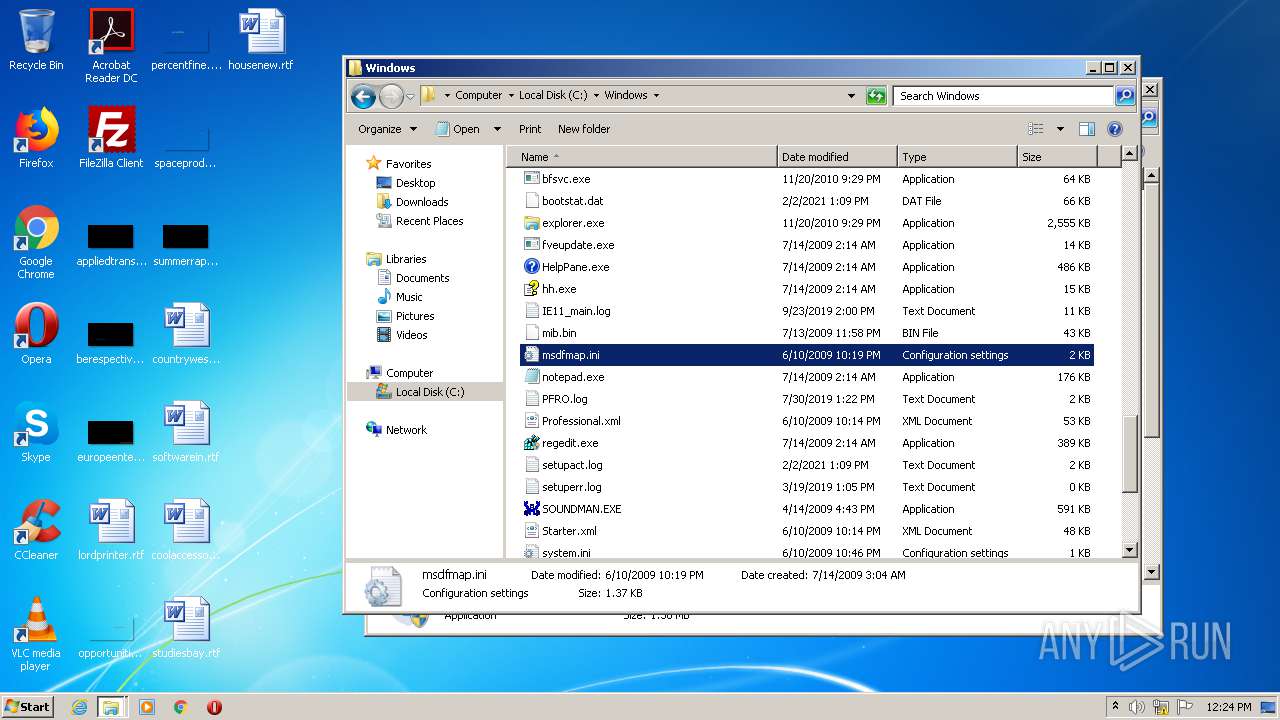
Task: Click the Back navigation arrow in Explorer
Action: pyautogui.click(x=364, y=96)
